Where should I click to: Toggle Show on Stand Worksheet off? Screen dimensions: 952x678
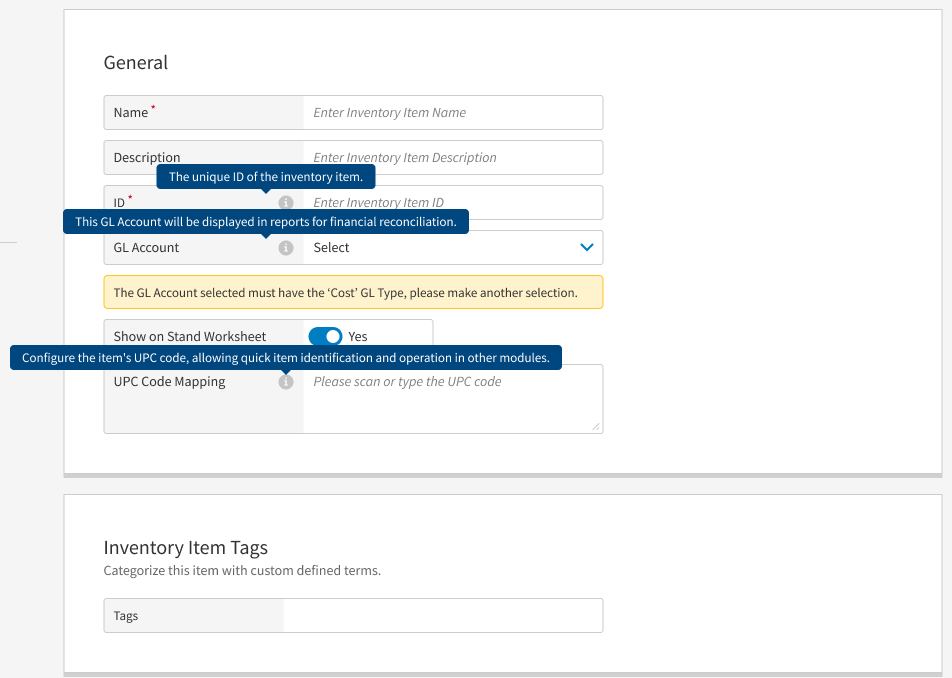tap(325, 338)
